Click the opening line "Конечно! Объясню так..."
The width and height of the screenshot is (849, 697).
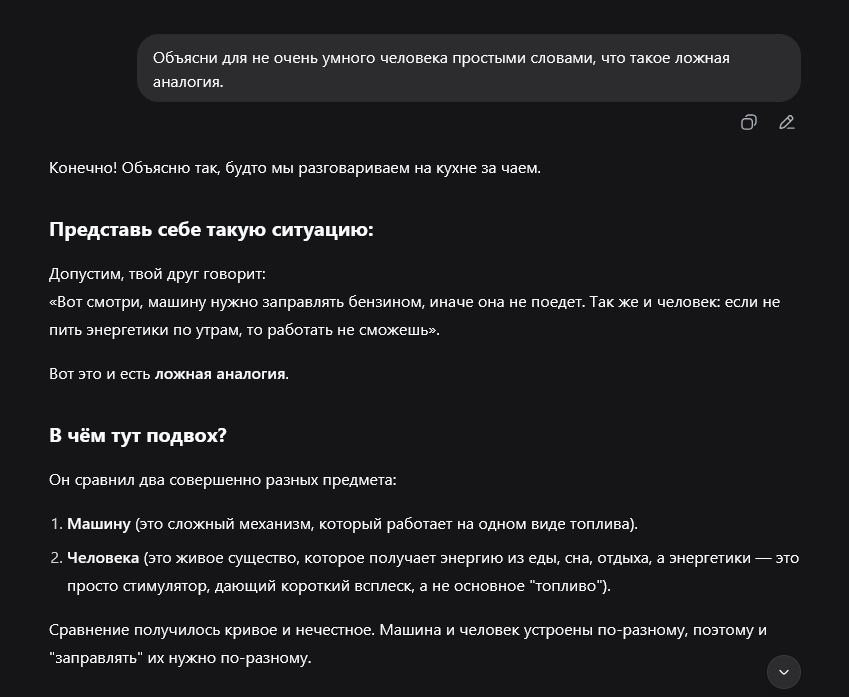(294, 168)
